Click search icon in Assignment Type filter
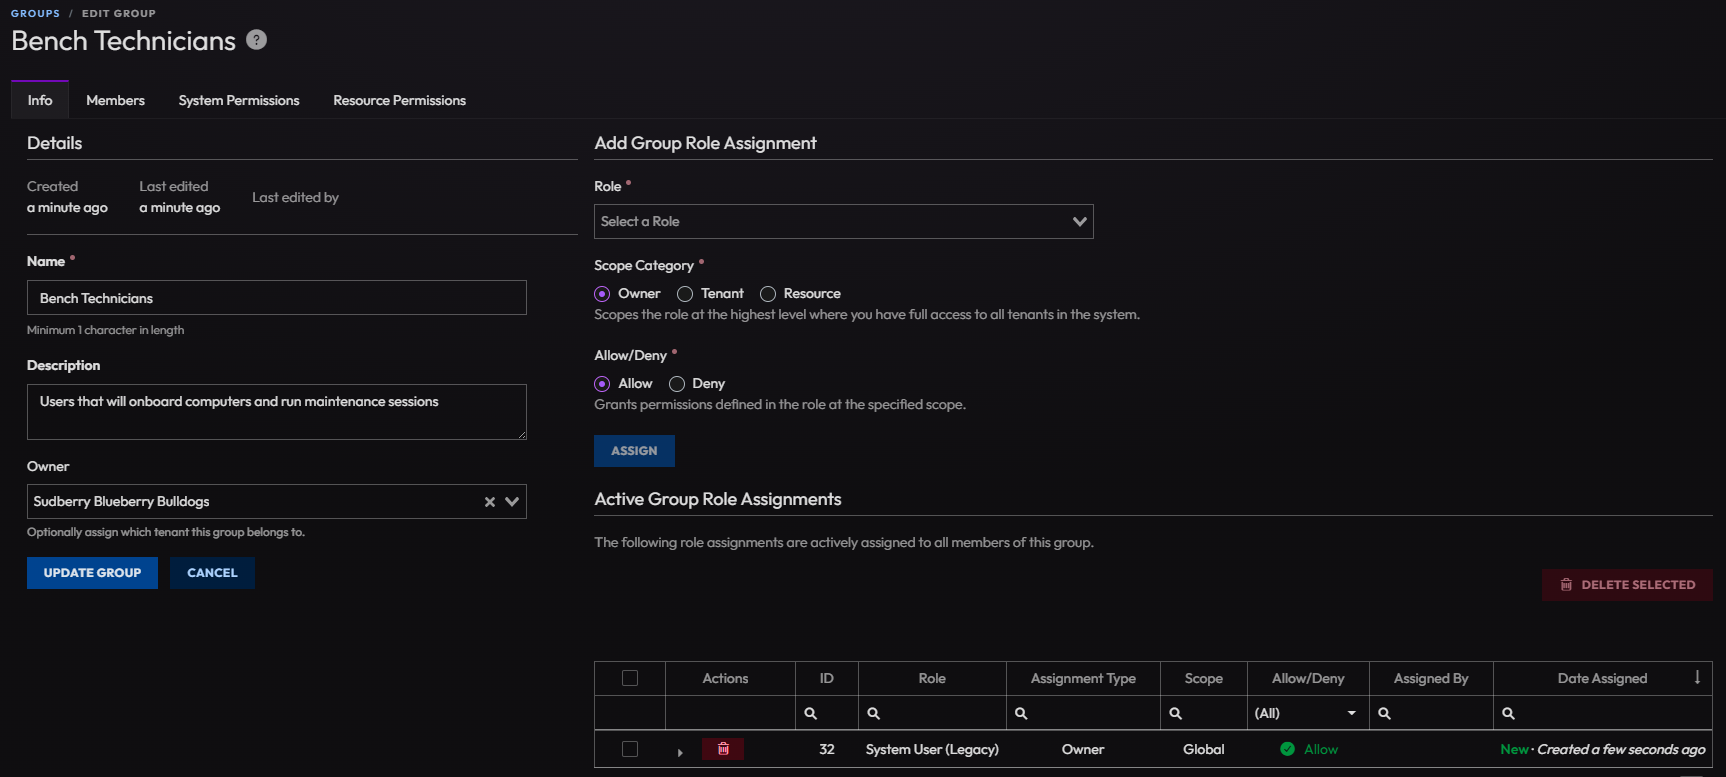 point(1021,713)
